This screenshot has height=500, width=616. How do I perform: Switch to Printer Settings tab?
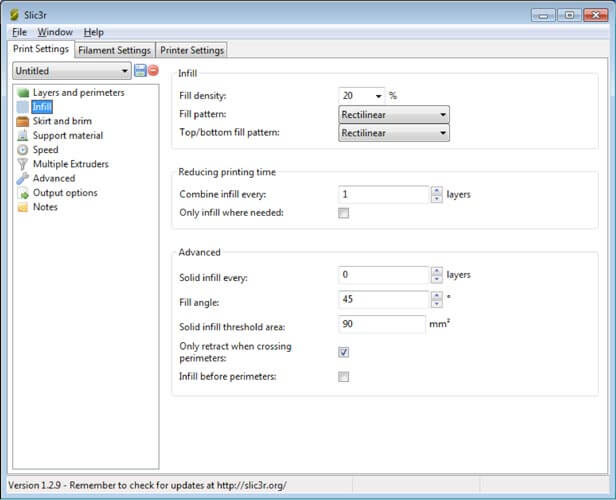click(192, 50)
